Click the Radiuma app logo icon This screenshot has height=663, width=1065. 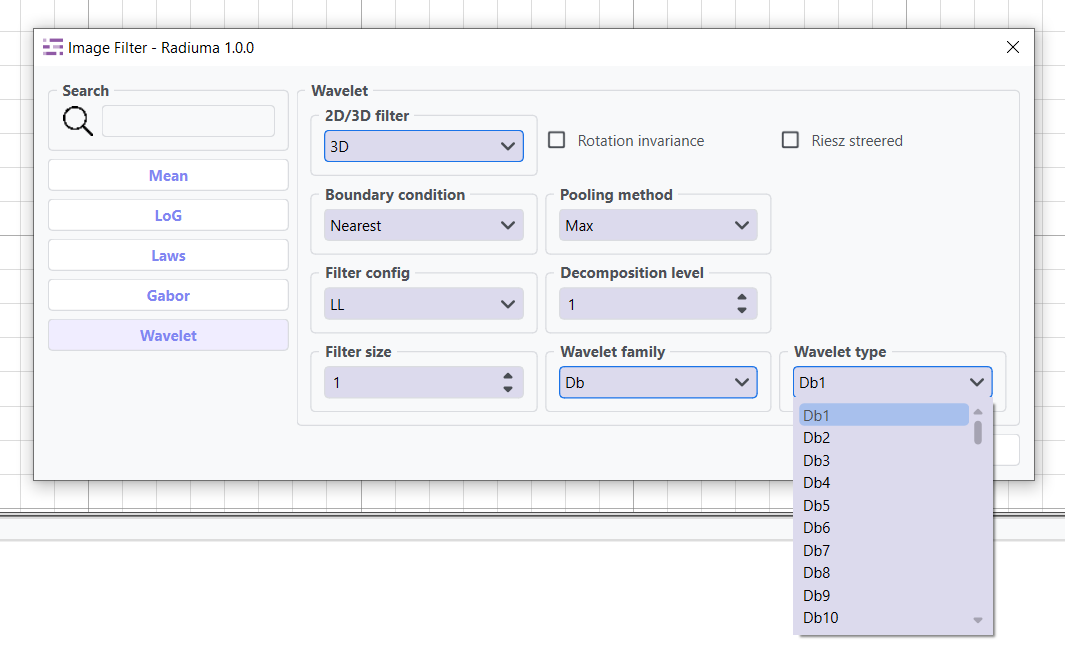(x=52, y=48)
